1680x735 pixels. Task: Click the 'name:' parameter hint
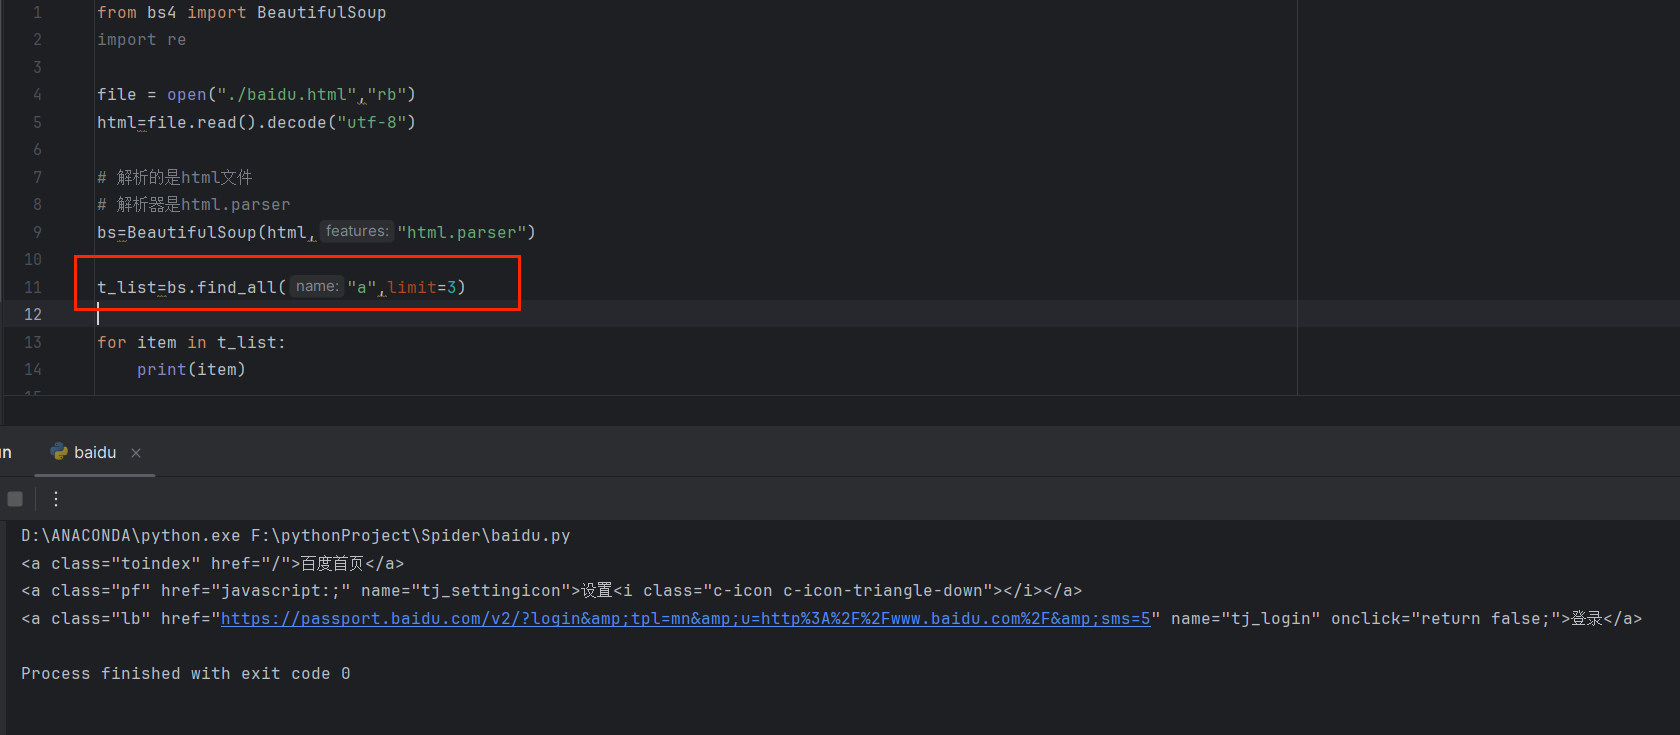(x=317, y=286)
